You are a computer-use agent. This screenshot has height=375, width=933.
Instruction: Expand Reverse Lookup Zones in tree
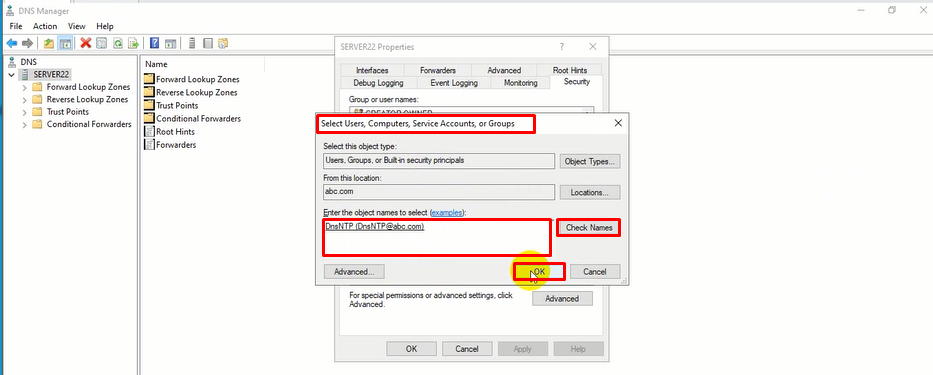point(24,99)
